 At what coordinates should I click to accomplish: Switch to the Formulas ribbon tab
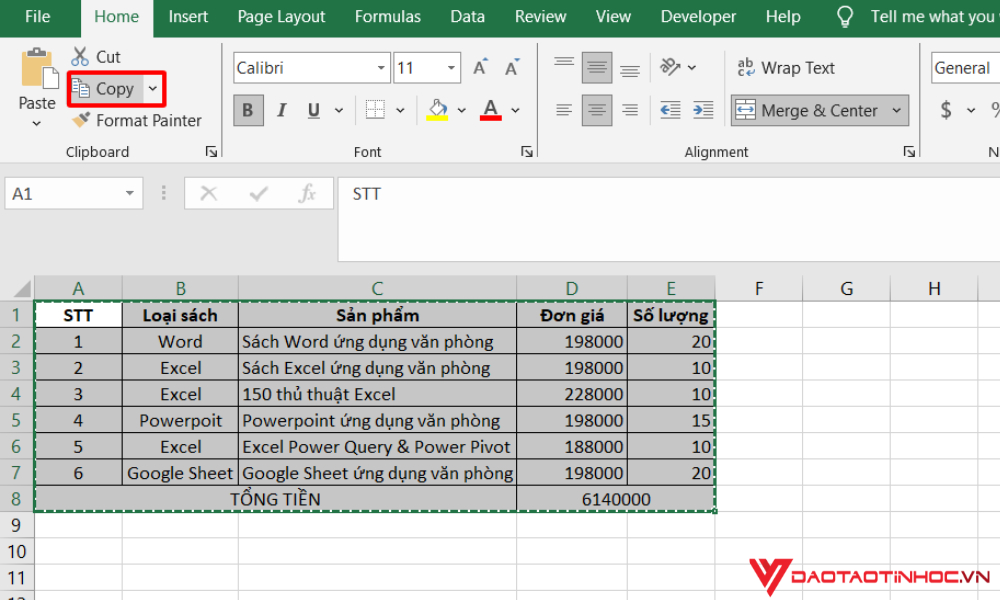click(387, 17)
